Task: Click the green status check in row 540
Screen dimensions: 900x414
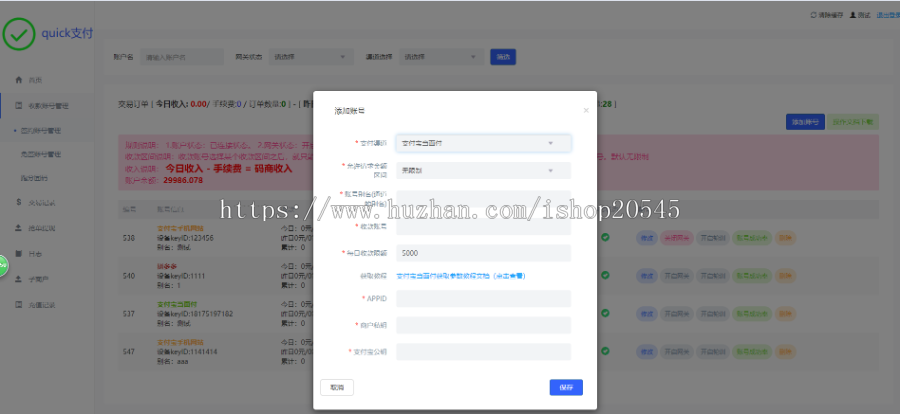Action: click(x=606, y=275)
